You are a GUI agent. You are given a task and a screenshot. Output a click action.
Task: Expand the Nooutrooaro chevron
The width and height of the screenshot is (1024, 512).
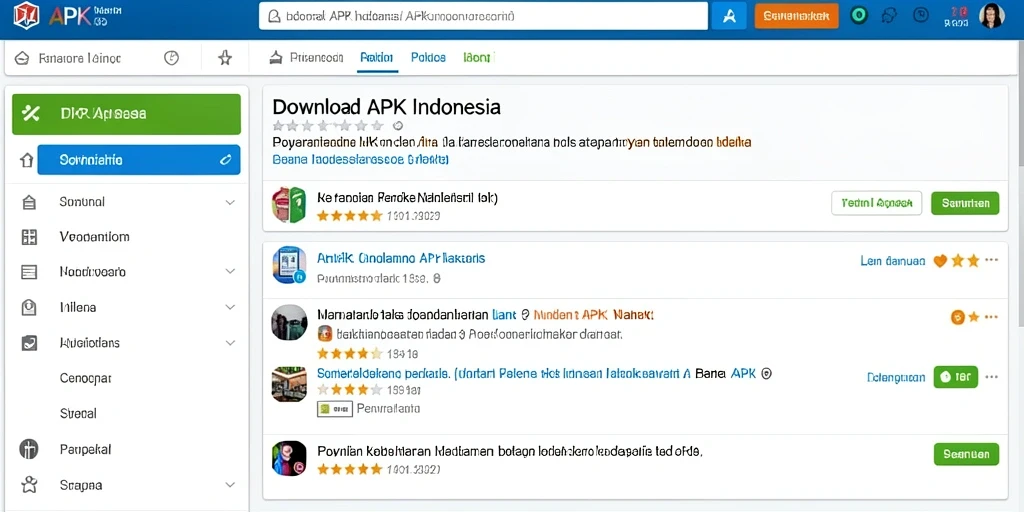230,271
